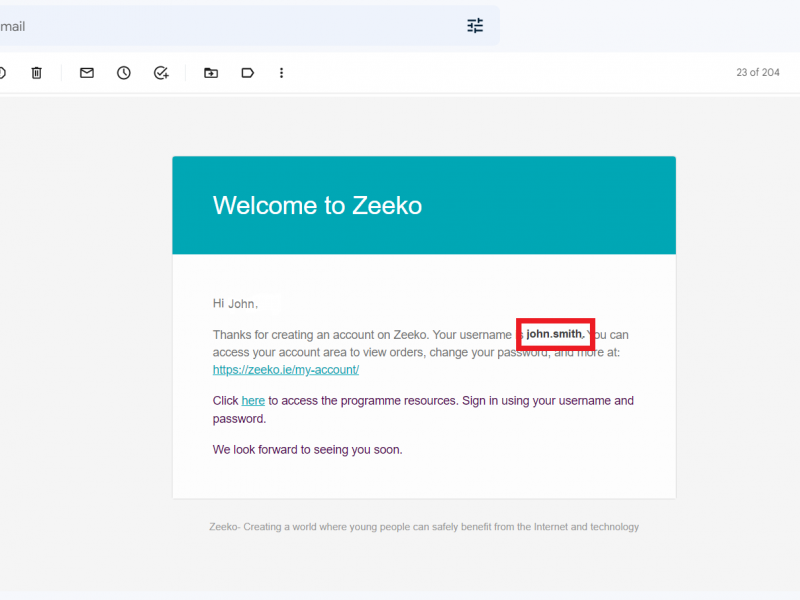
Task: Mark the email as unread
Action: pos(87,73)
